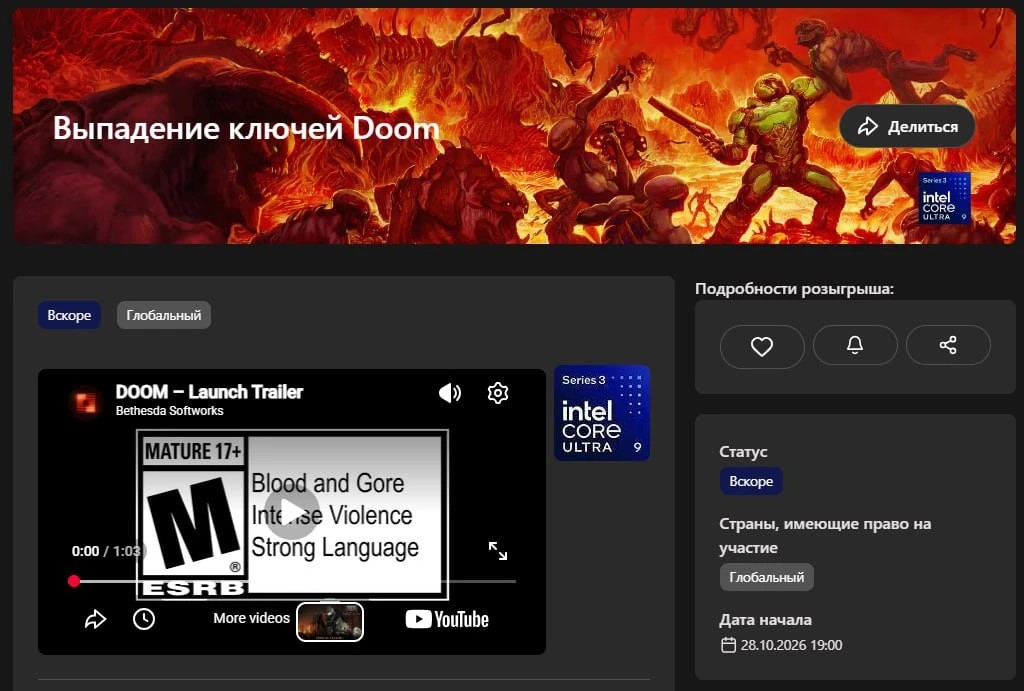This screenshot has height=691, width=1024.
Task: Expand video to fullscreen
Action: 498,551
